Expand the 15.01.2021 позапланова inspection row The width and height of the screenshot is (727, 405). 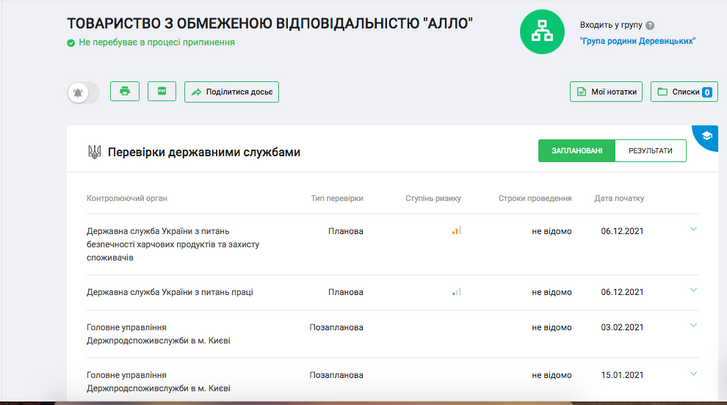[693, 373]
